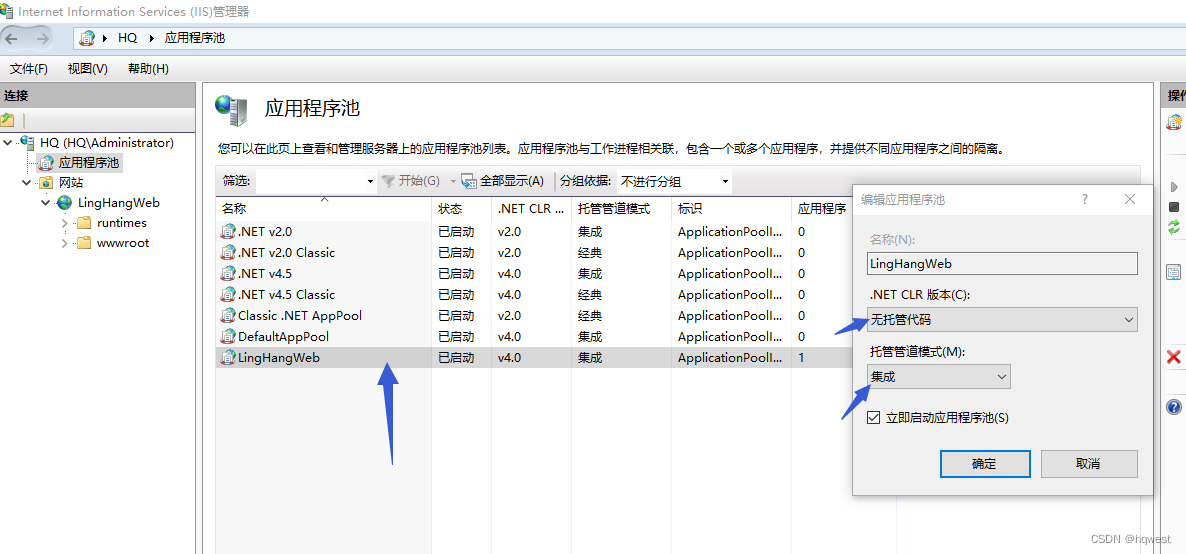1186x554 pixels.
Task: Select the .NET v4.5 pool row
Action: 534,273
